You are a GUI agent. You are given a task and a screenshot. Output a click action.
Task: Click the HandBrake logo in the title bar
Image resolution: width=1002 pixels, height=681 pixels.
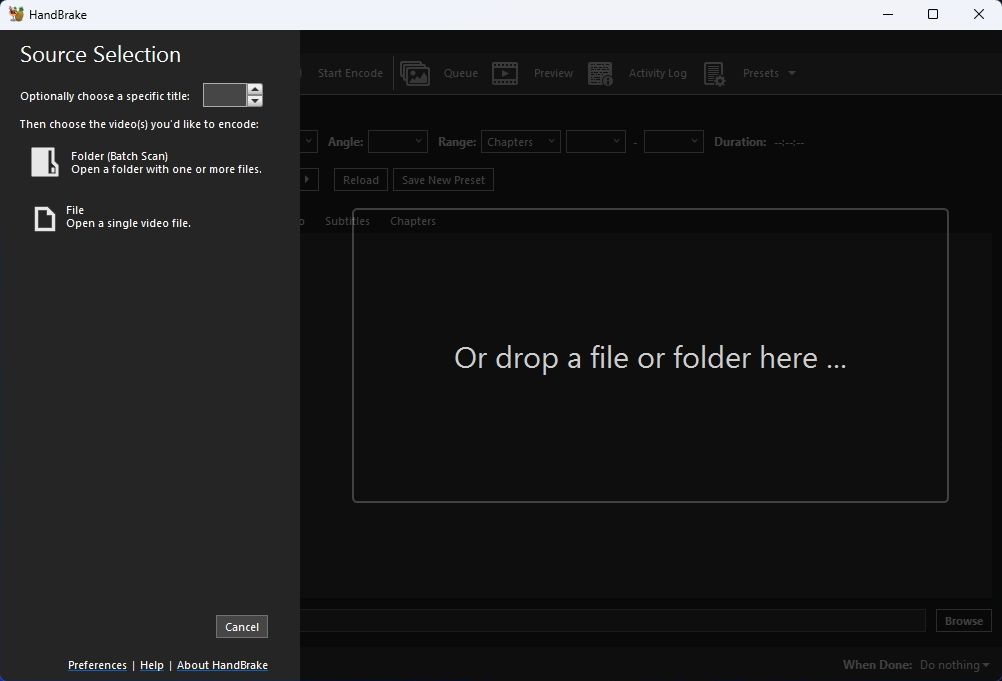click(x=17, y=14)
